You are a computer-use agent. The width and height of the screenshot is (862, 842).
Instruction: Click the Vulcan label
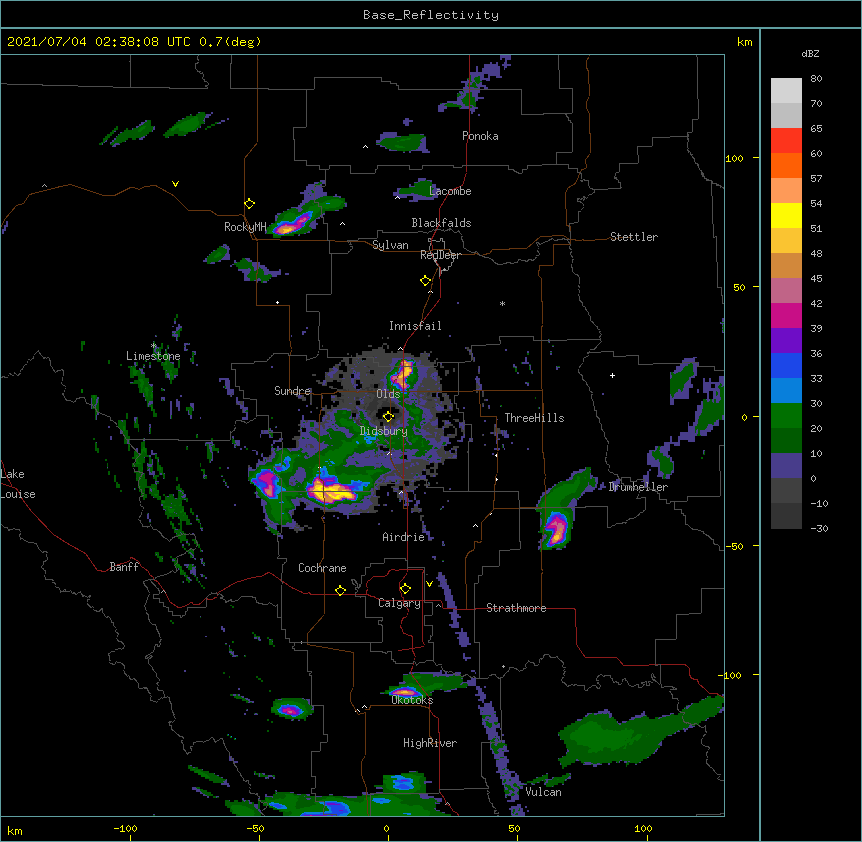coord(543,792)
